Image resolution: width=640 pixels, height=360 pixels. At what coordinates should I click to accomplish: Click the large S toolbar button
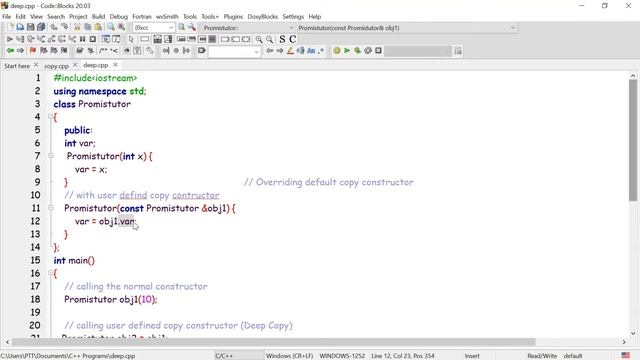[x=282, y=39]
